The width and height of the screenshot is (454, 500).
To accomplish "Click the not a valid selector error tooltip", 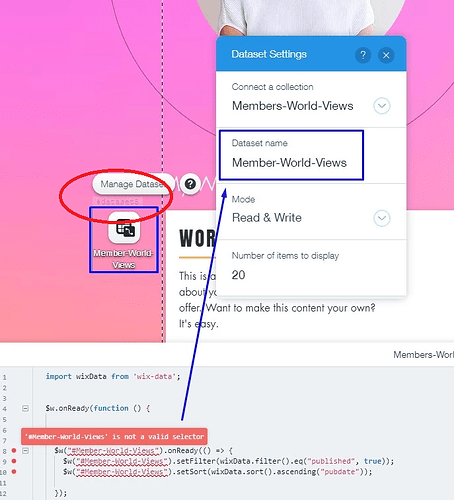I will [x=114, y=437].
